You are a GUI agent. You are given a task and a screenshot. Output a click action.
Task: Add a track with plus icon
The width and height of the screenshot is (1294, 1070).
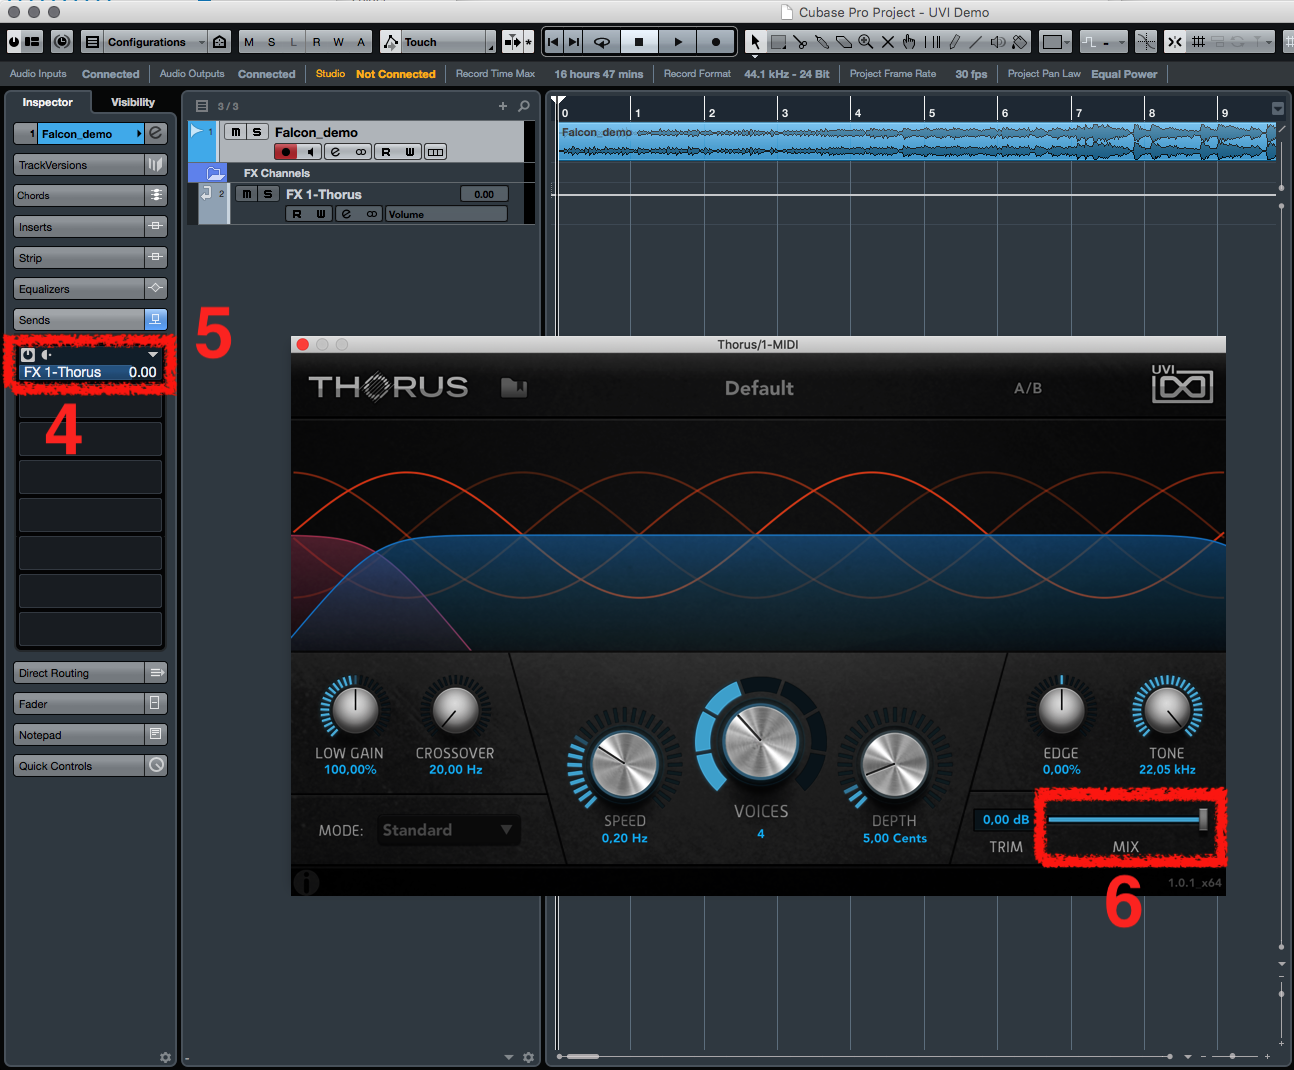503,105
